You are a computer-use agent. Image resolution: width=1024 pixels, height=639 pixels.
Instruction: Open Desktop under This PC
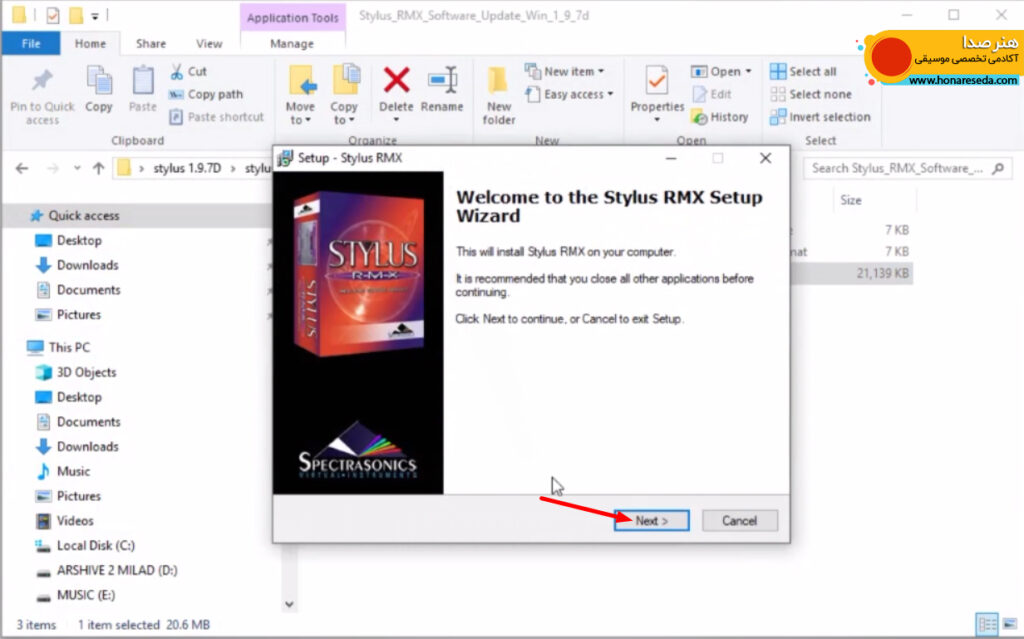click(79, 397)
